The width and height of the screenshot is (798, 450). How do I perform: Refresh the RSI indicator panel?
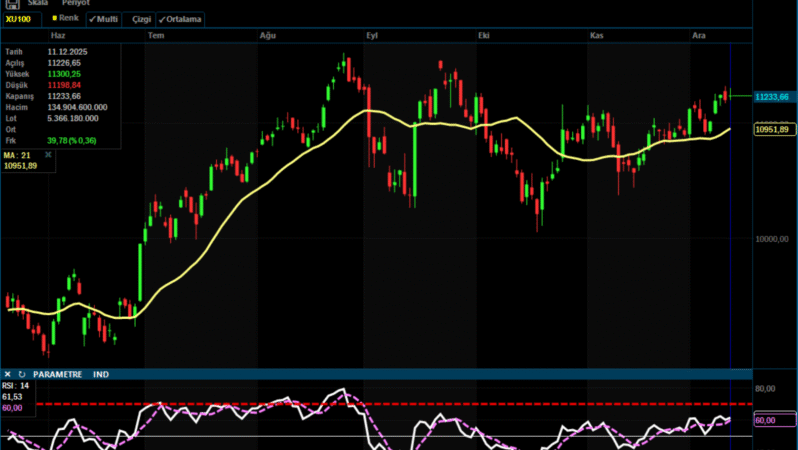[21, 374]
